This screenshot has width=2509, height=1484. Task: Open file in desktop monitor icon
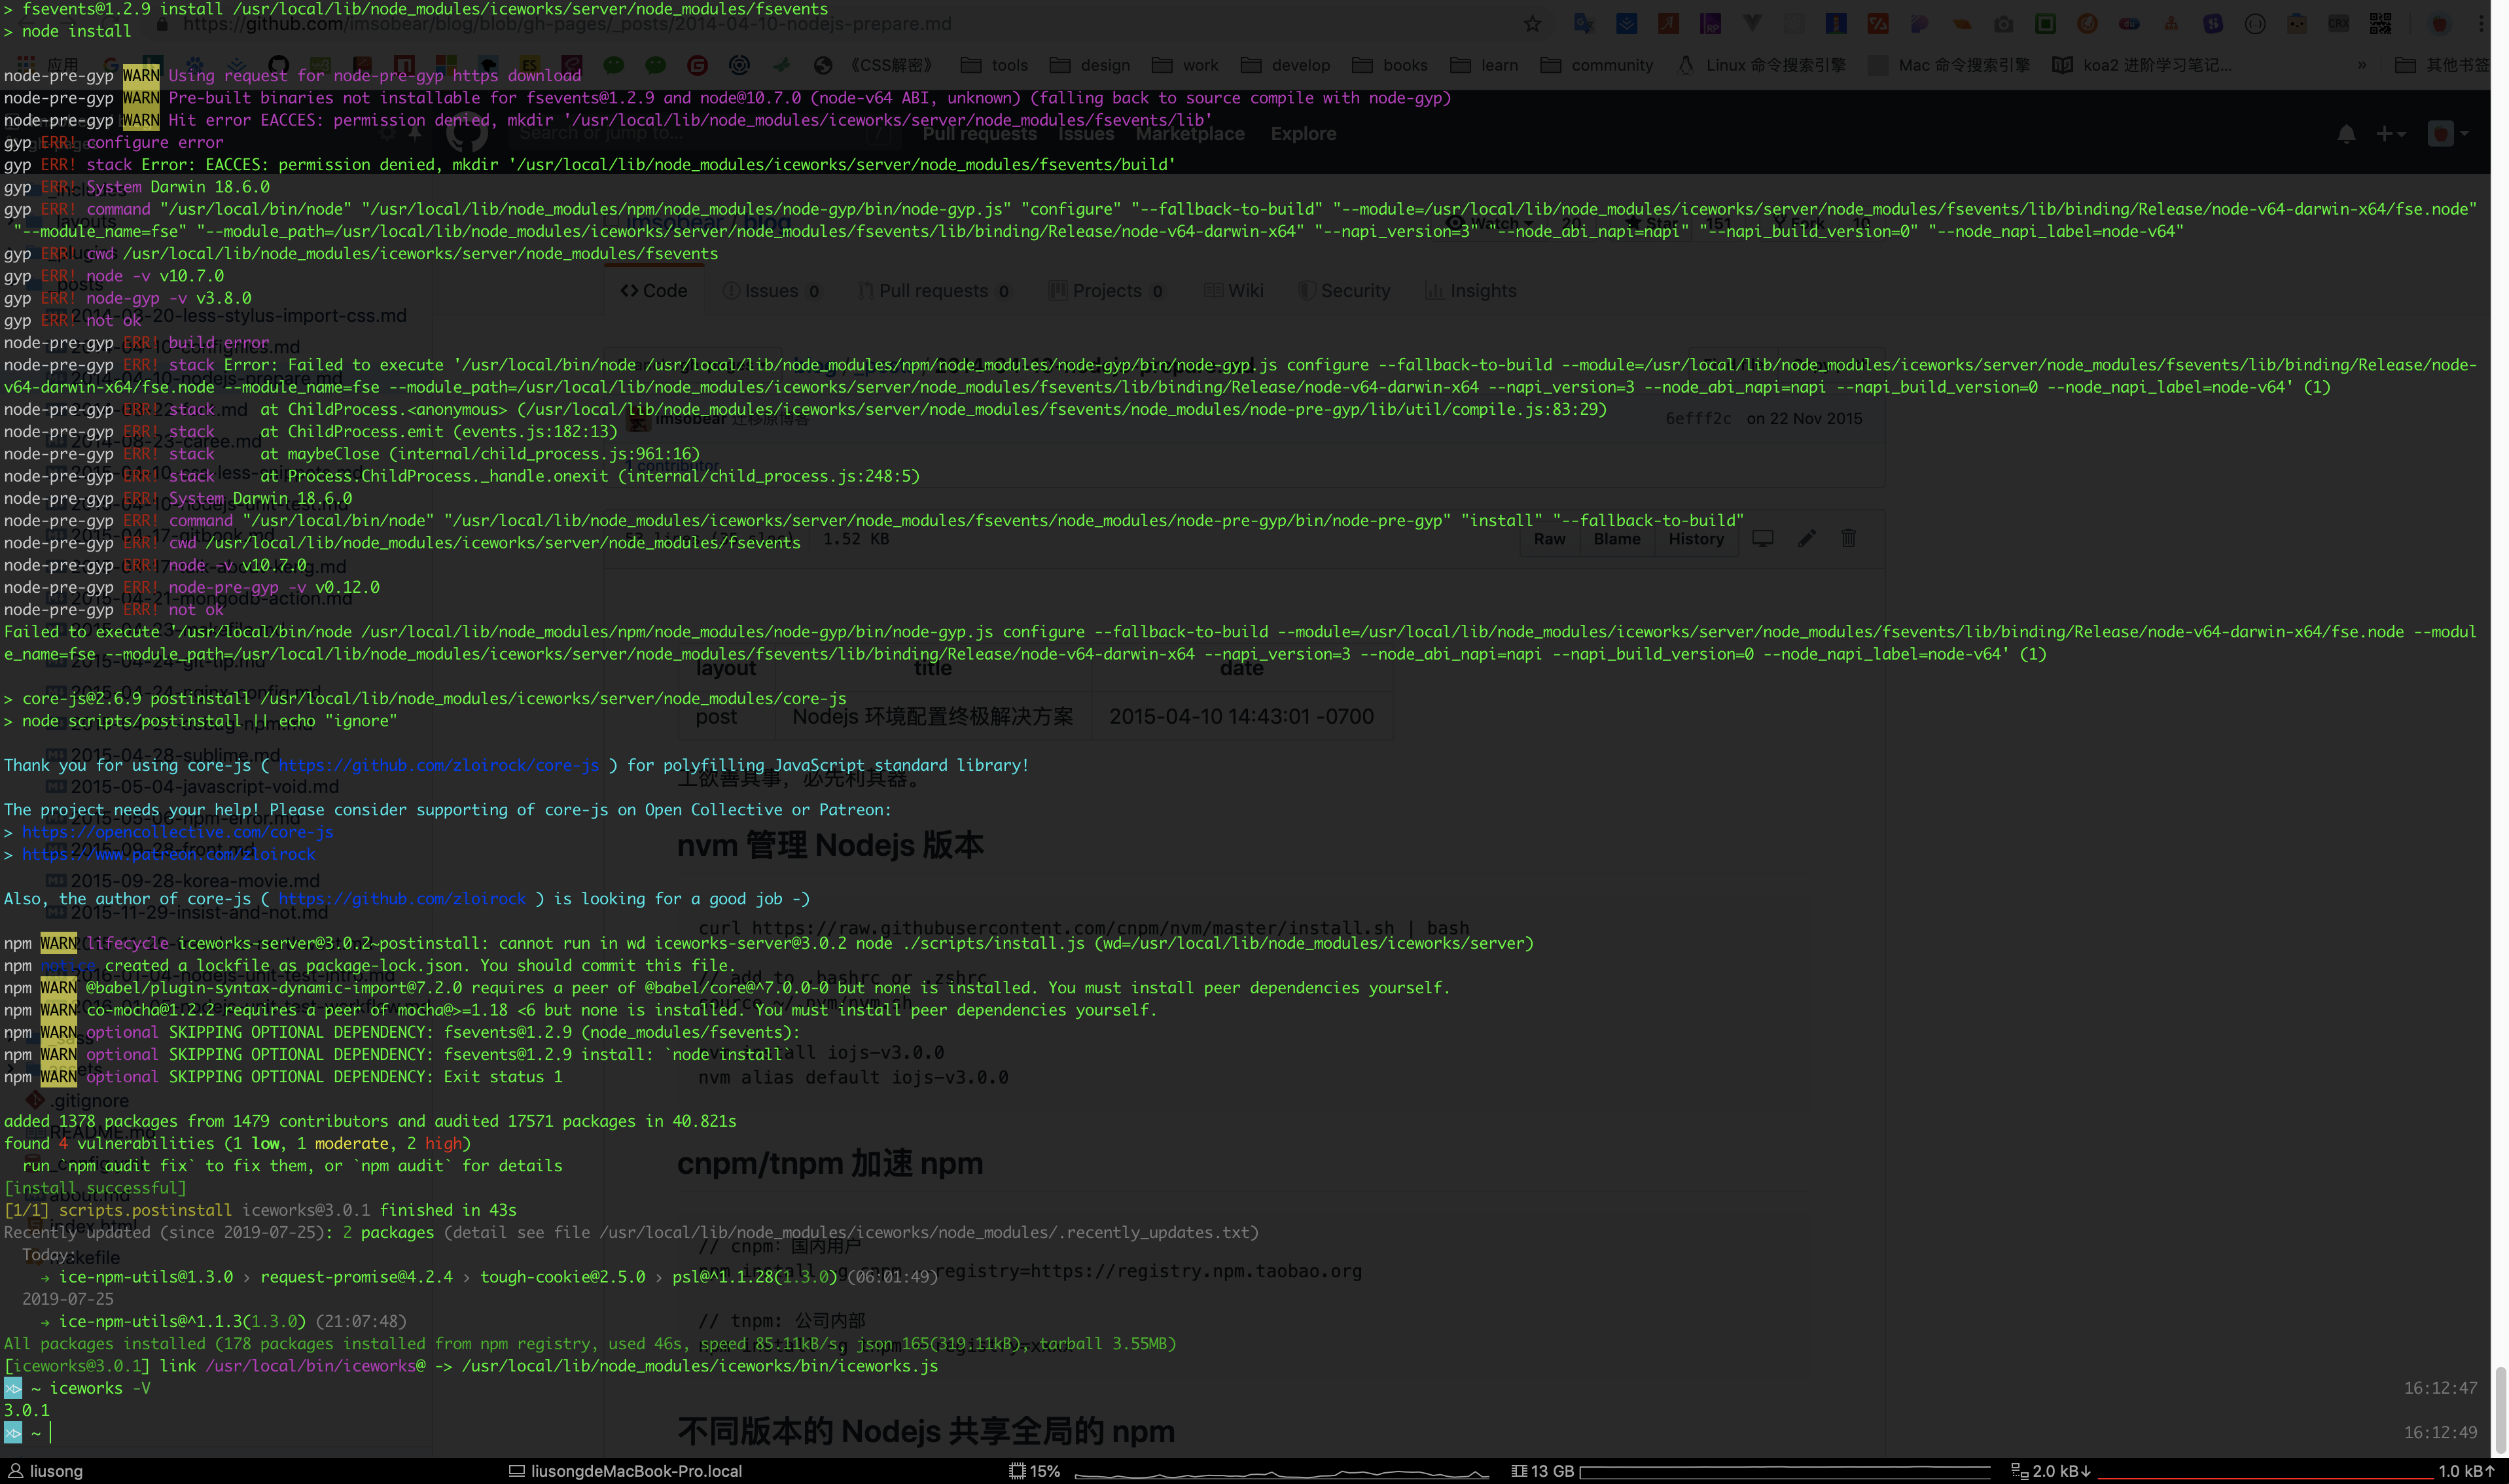point(1763,538)
